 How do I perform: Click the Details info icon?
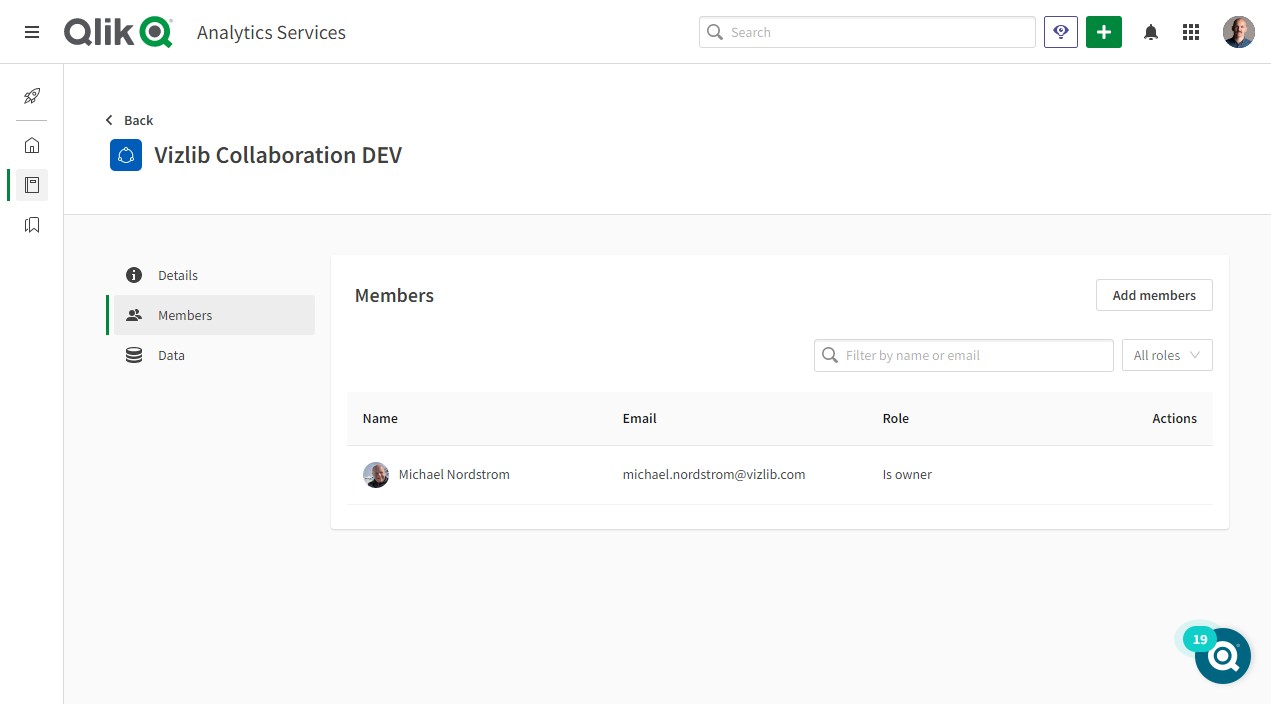134,275
